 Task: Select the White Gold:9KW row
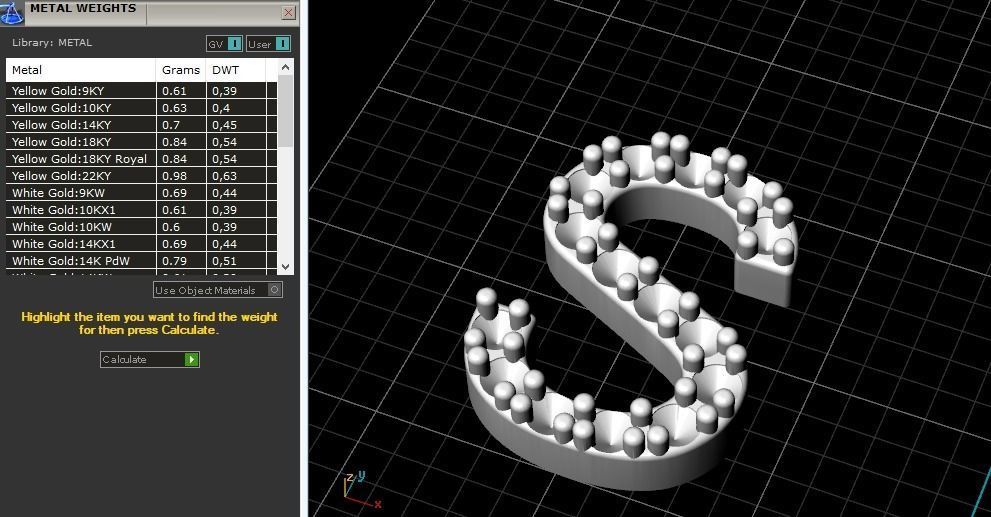[x=142, y=193]
